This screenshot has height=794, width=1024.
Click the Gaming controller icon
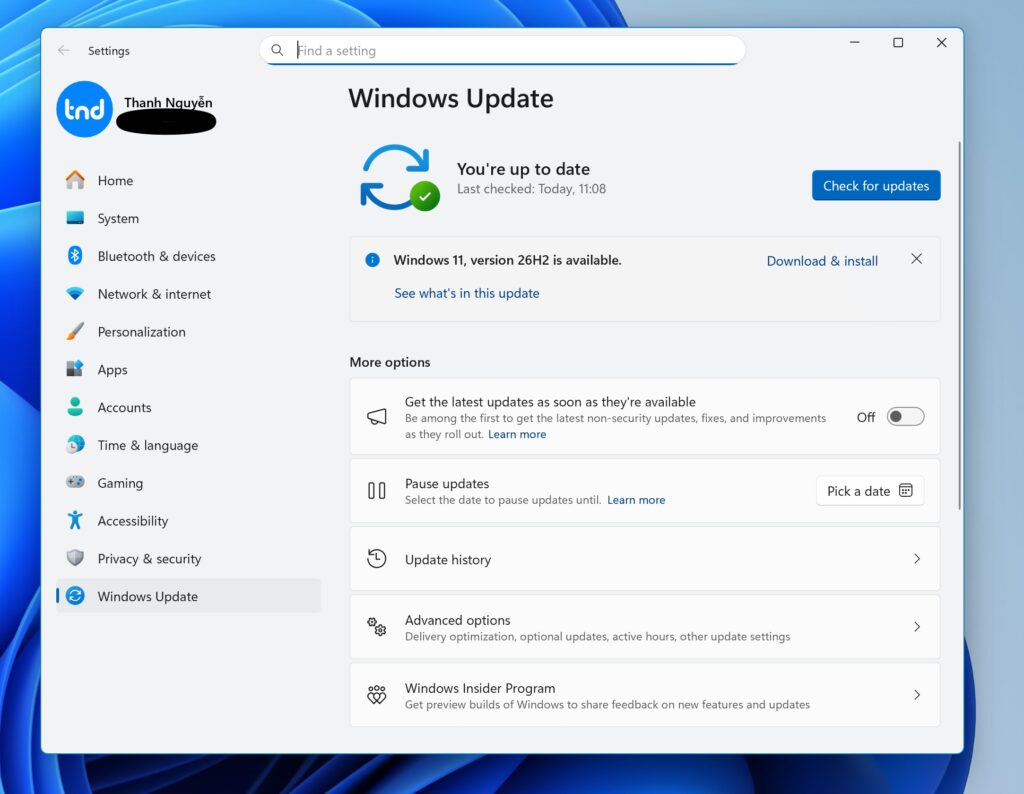pos(75,482)
